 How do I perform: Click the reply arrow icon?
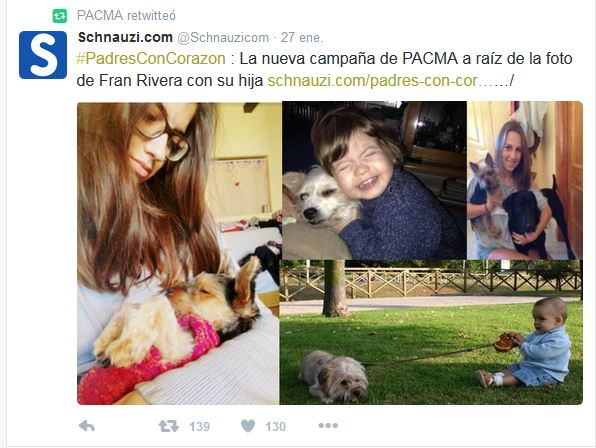pos(87,426)
